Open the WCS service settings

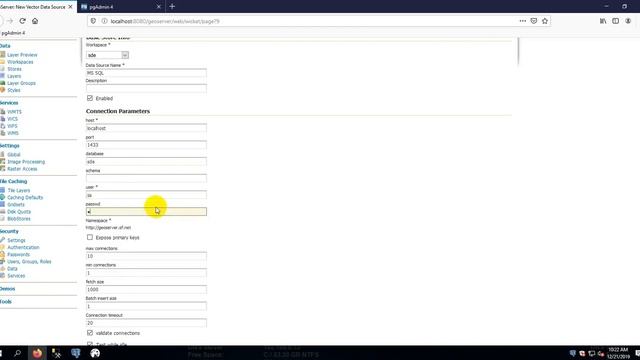click(x=12, y=119)
